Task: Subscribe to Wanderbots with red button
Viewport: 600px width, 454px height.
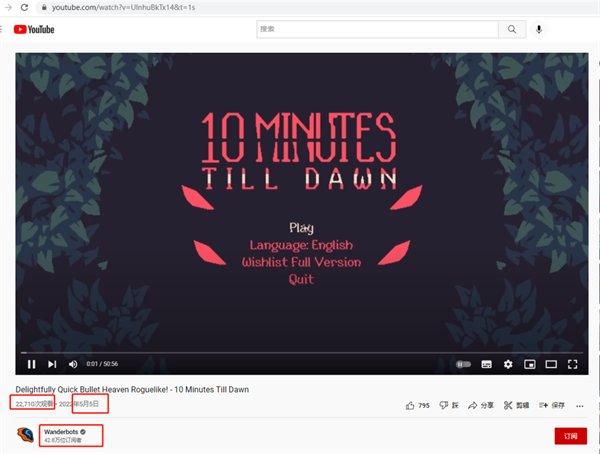Action: pos(571,436)
